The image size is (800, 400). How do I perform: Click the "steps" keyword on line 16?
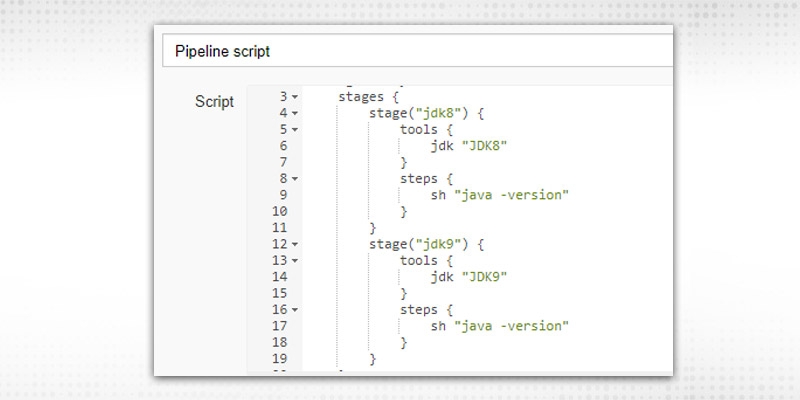(x=418, y=310)
